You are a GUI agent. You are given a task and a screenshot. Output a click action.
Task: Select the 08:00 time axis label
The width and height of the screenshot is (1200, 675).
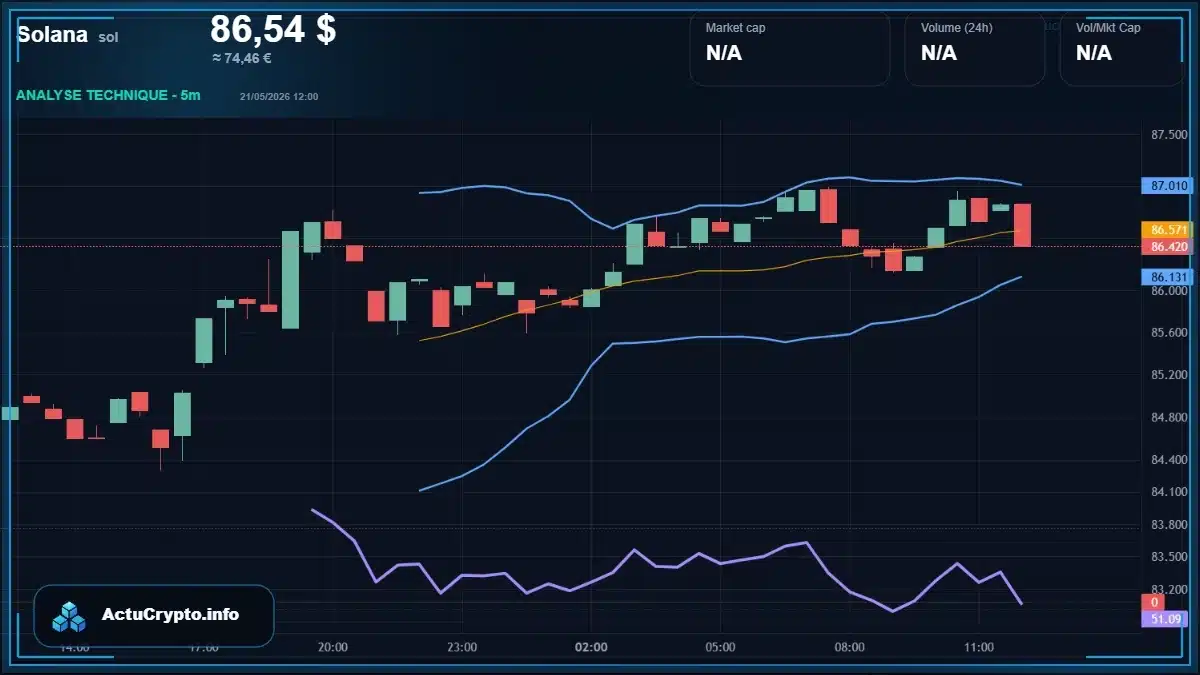[x=849, y=648]
